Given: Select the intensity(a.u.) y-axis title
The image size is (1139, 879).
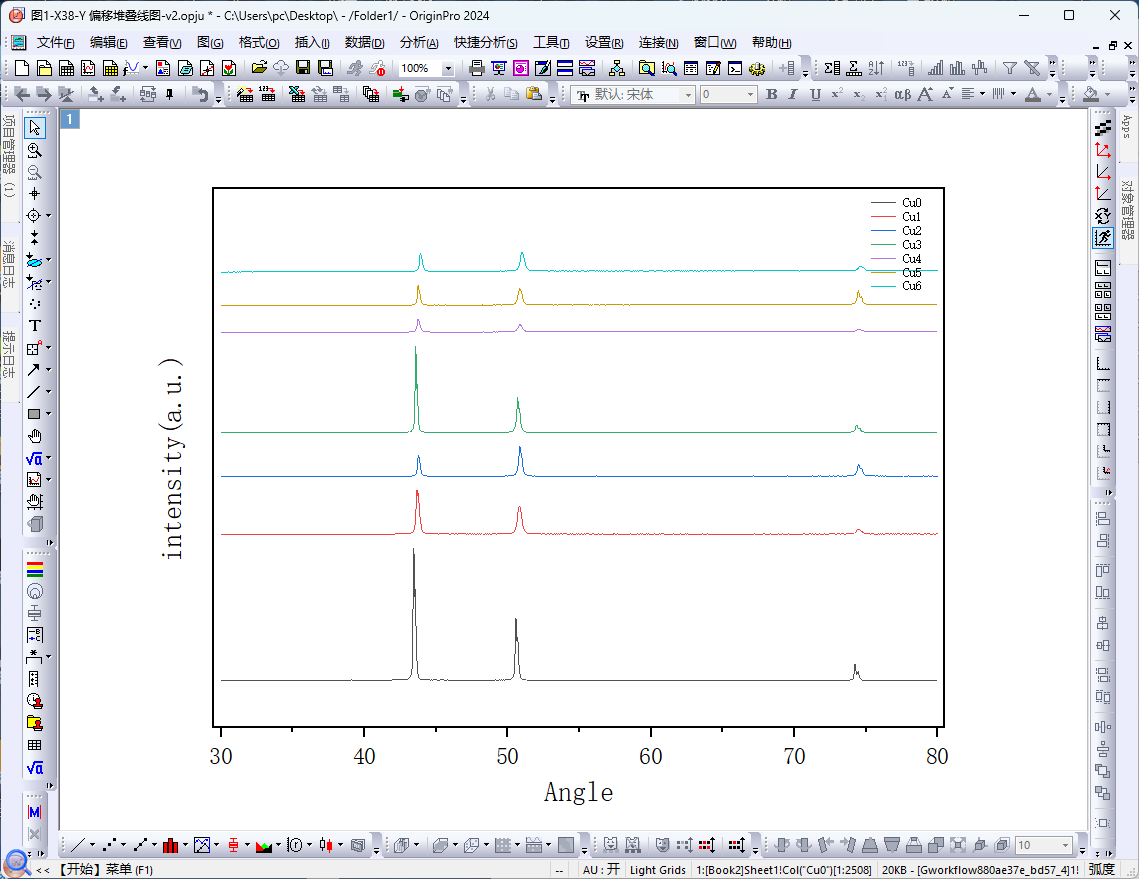Looking at the screenshot, I should click(171, 459).
